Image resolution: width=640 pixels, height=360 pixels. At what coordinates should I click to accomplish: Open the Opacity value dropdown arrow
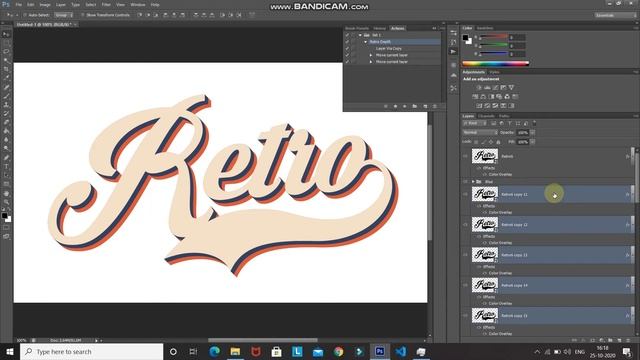[532, 133]
